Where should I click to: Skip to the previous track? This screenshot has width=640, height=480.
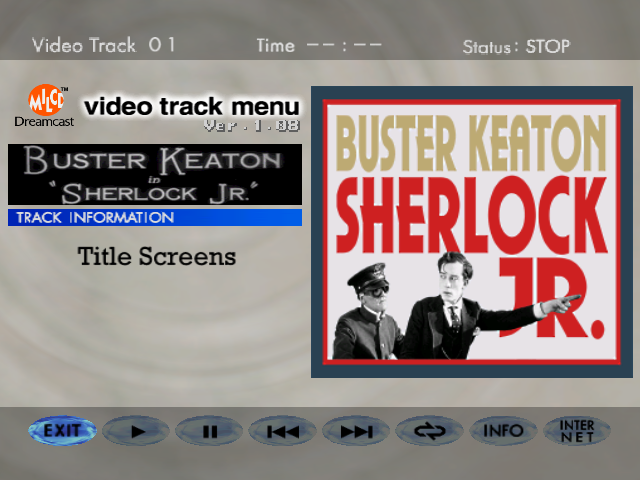283,431
